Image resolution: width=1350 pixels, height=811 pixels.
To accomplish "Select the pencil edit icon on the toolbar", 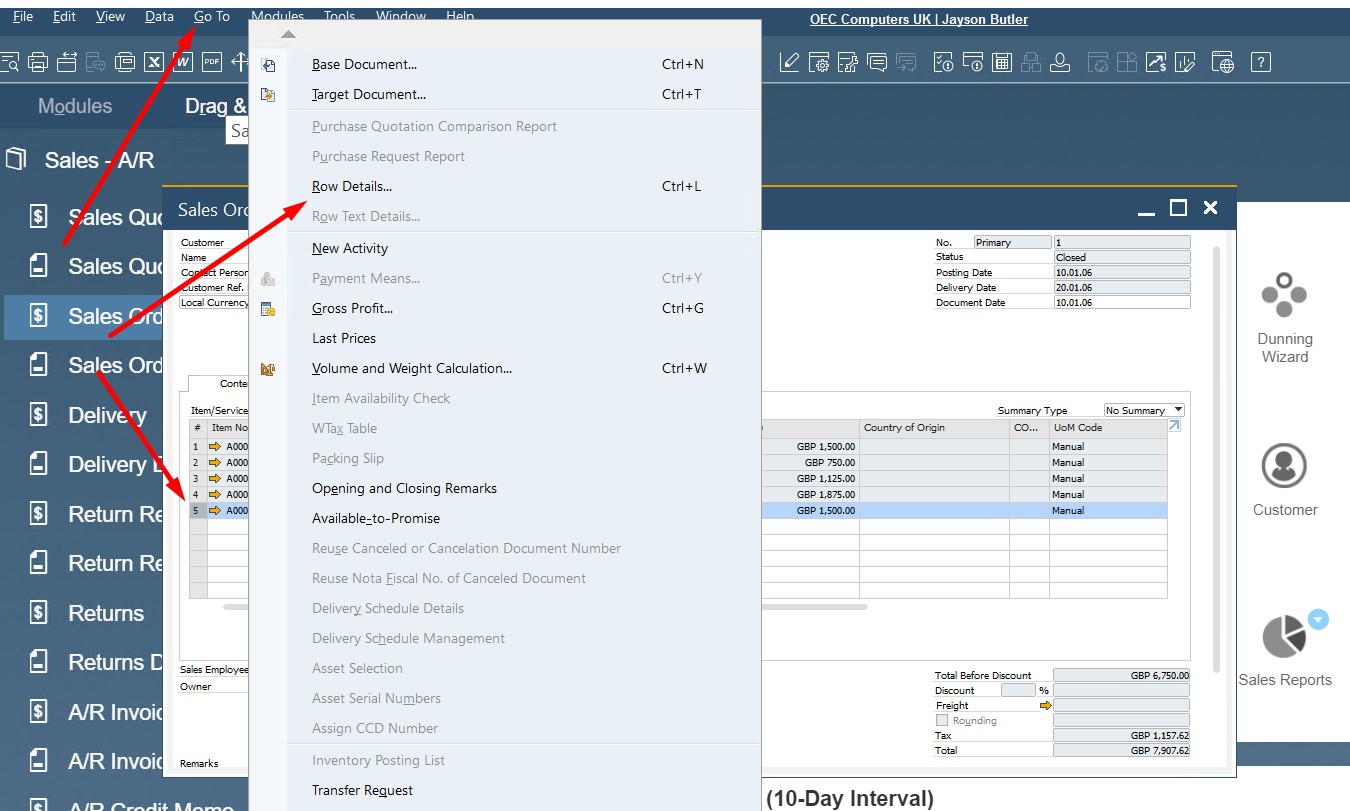I will coord(789,61).
